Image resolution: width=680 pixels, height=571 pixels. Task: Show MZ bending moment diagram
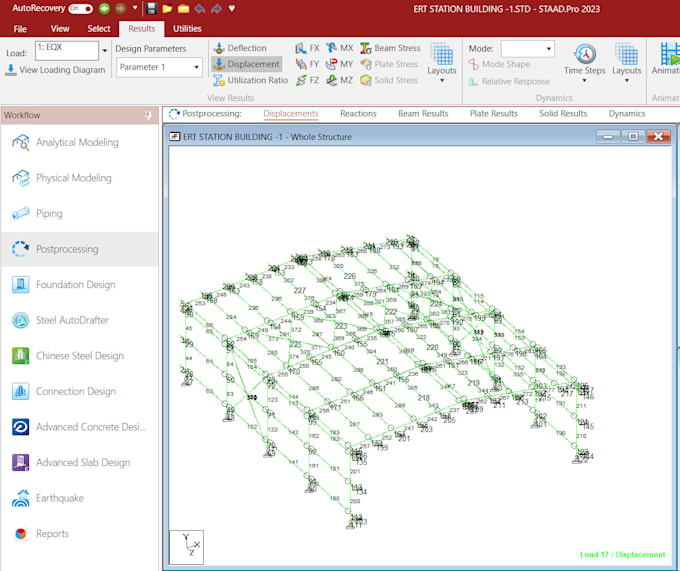click(340, 80)
